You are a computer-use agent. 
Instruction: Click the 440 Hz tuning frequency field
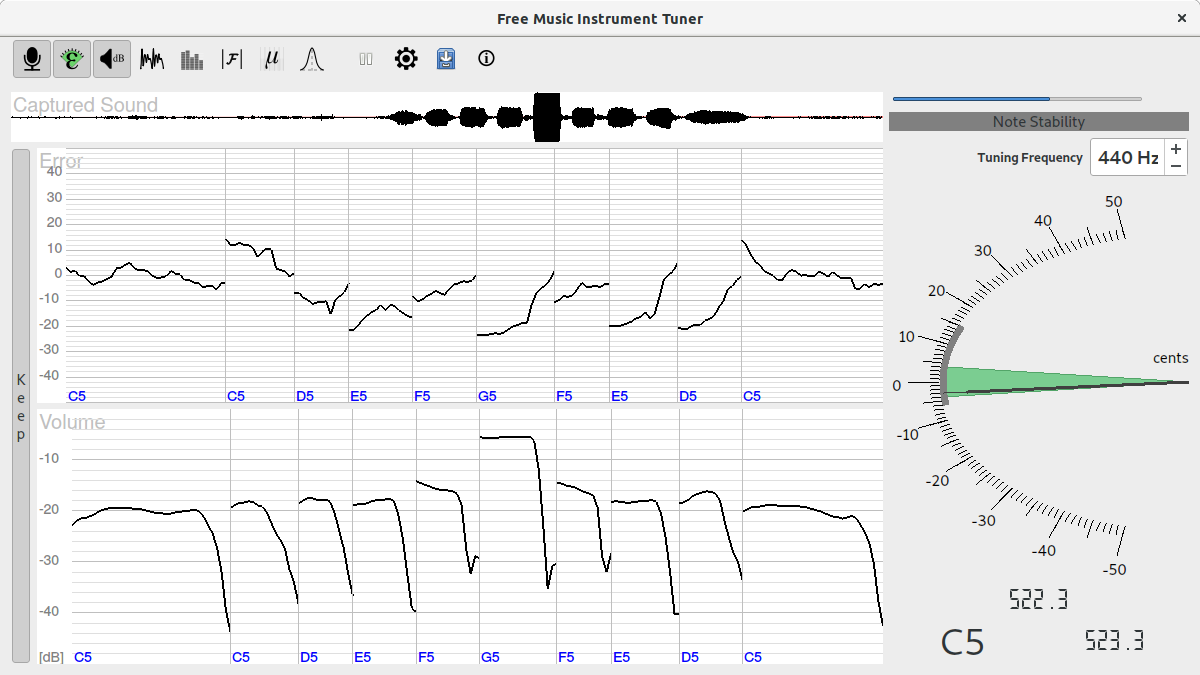pos(1127,158)
